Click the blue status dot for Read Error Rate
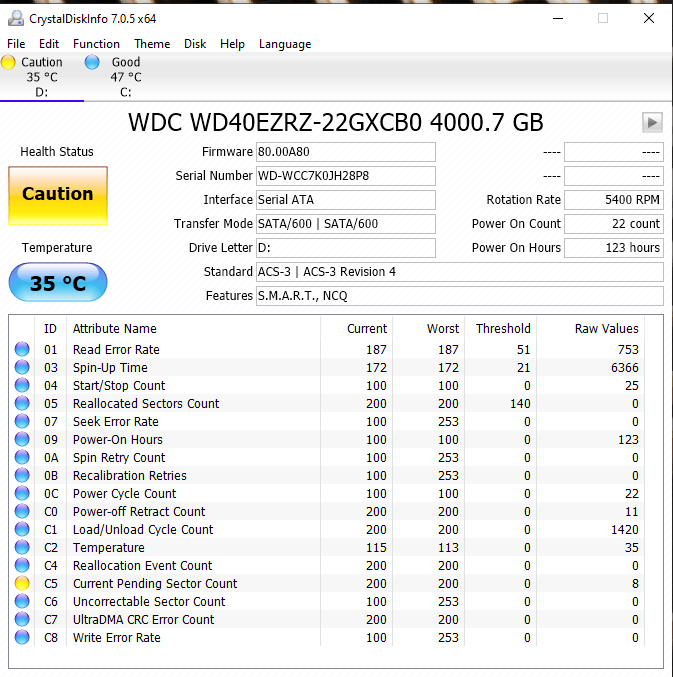 pos(22,349)
